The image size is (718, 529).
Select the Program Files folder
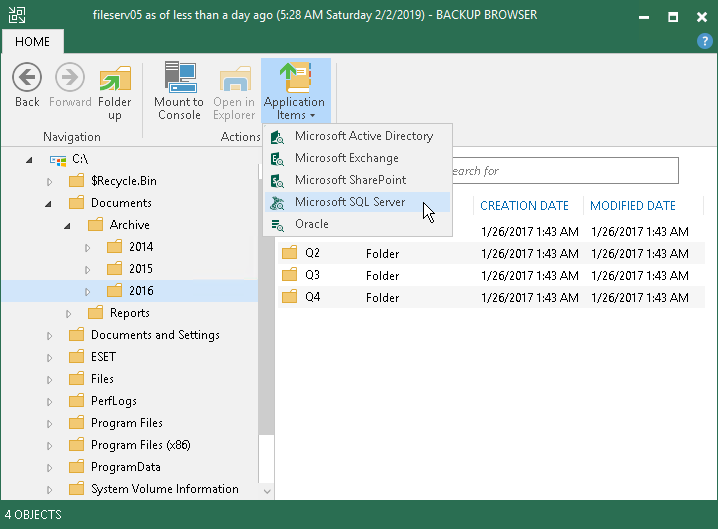(126, 423)
